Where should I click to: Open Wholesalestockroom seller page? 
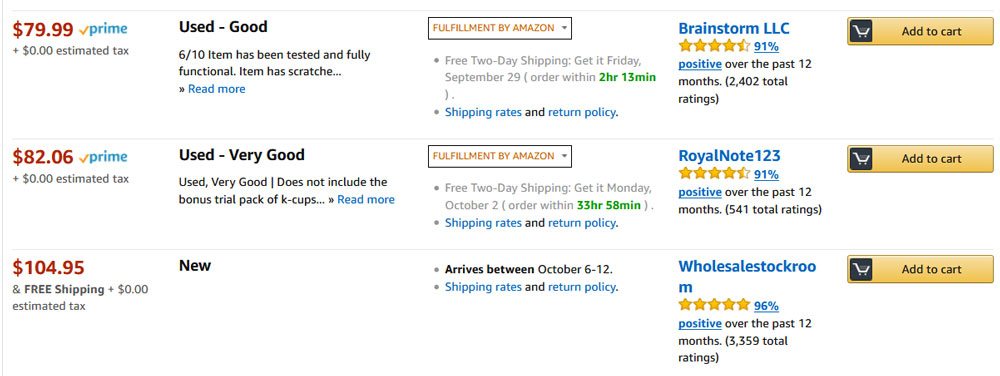click(747, 276)
